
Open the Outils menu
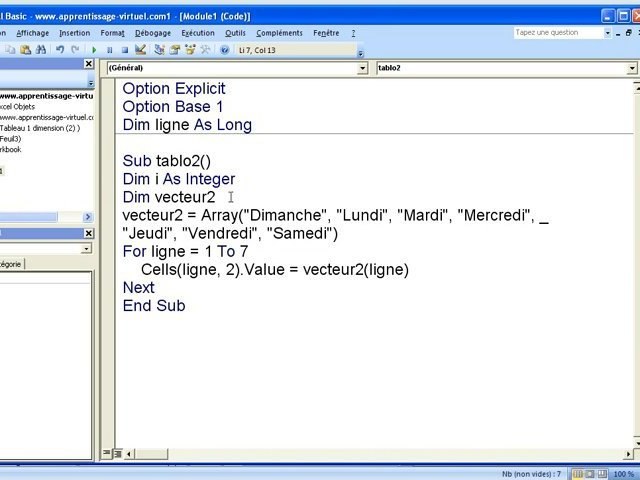pos(236,33)
